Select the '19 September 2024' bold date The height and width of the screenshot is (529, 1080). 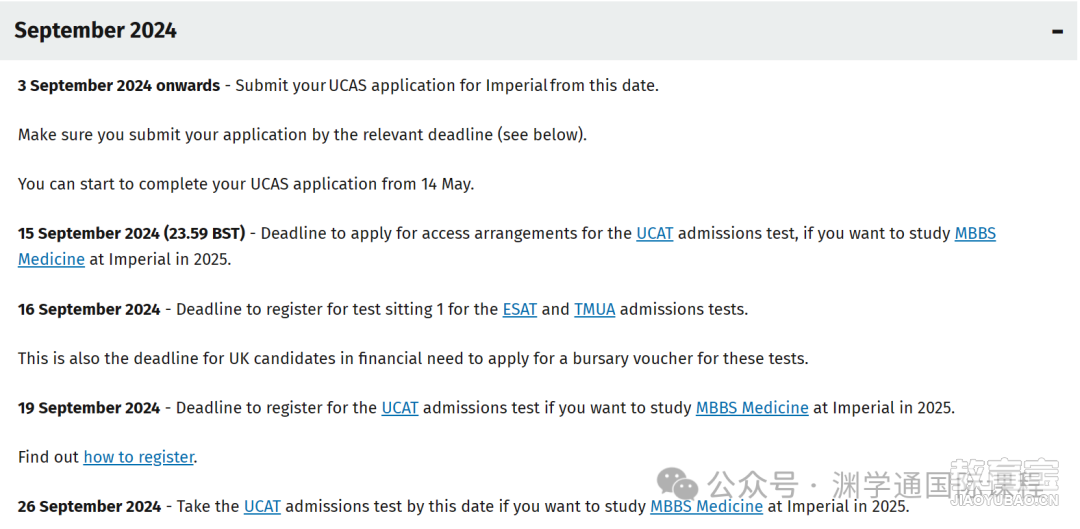point(89,408)
